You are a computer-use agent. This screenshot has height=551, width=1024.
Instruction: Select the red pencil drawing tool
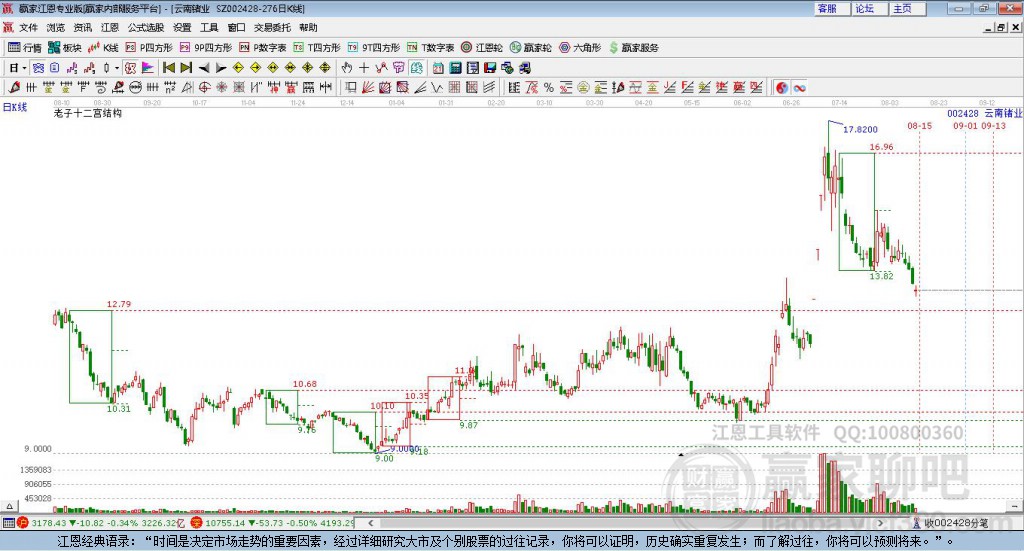pos(14,87)
